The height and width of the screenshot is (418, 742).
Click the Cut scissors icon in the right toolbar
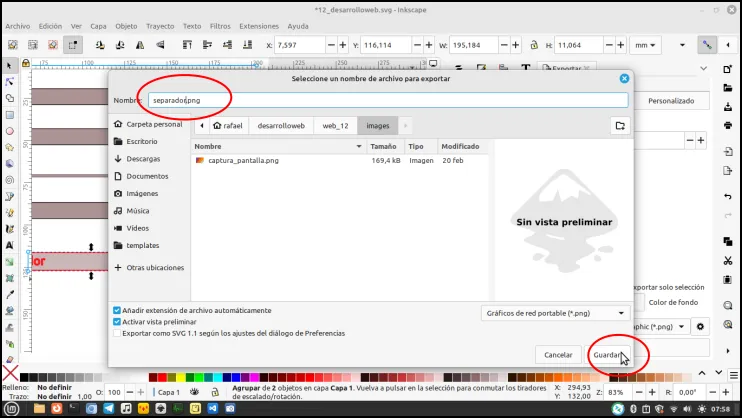728,260
